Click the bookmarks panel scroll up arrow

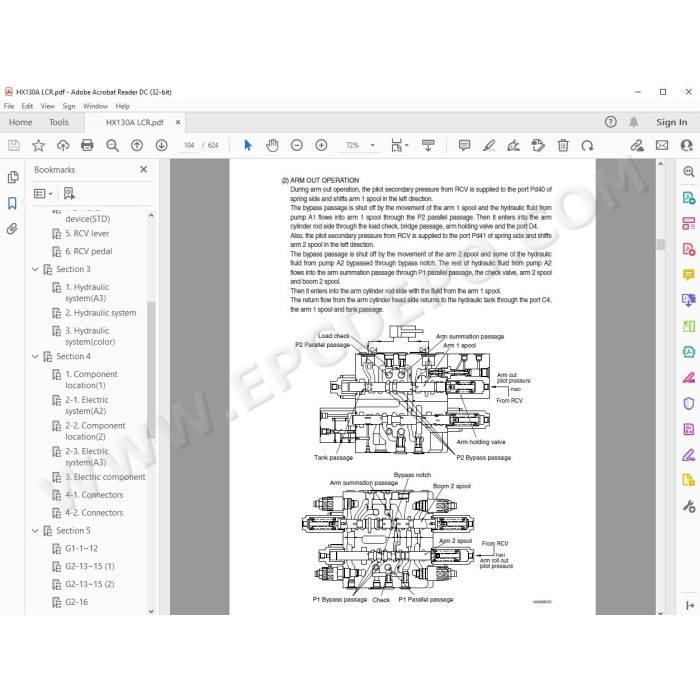(151, 215)
